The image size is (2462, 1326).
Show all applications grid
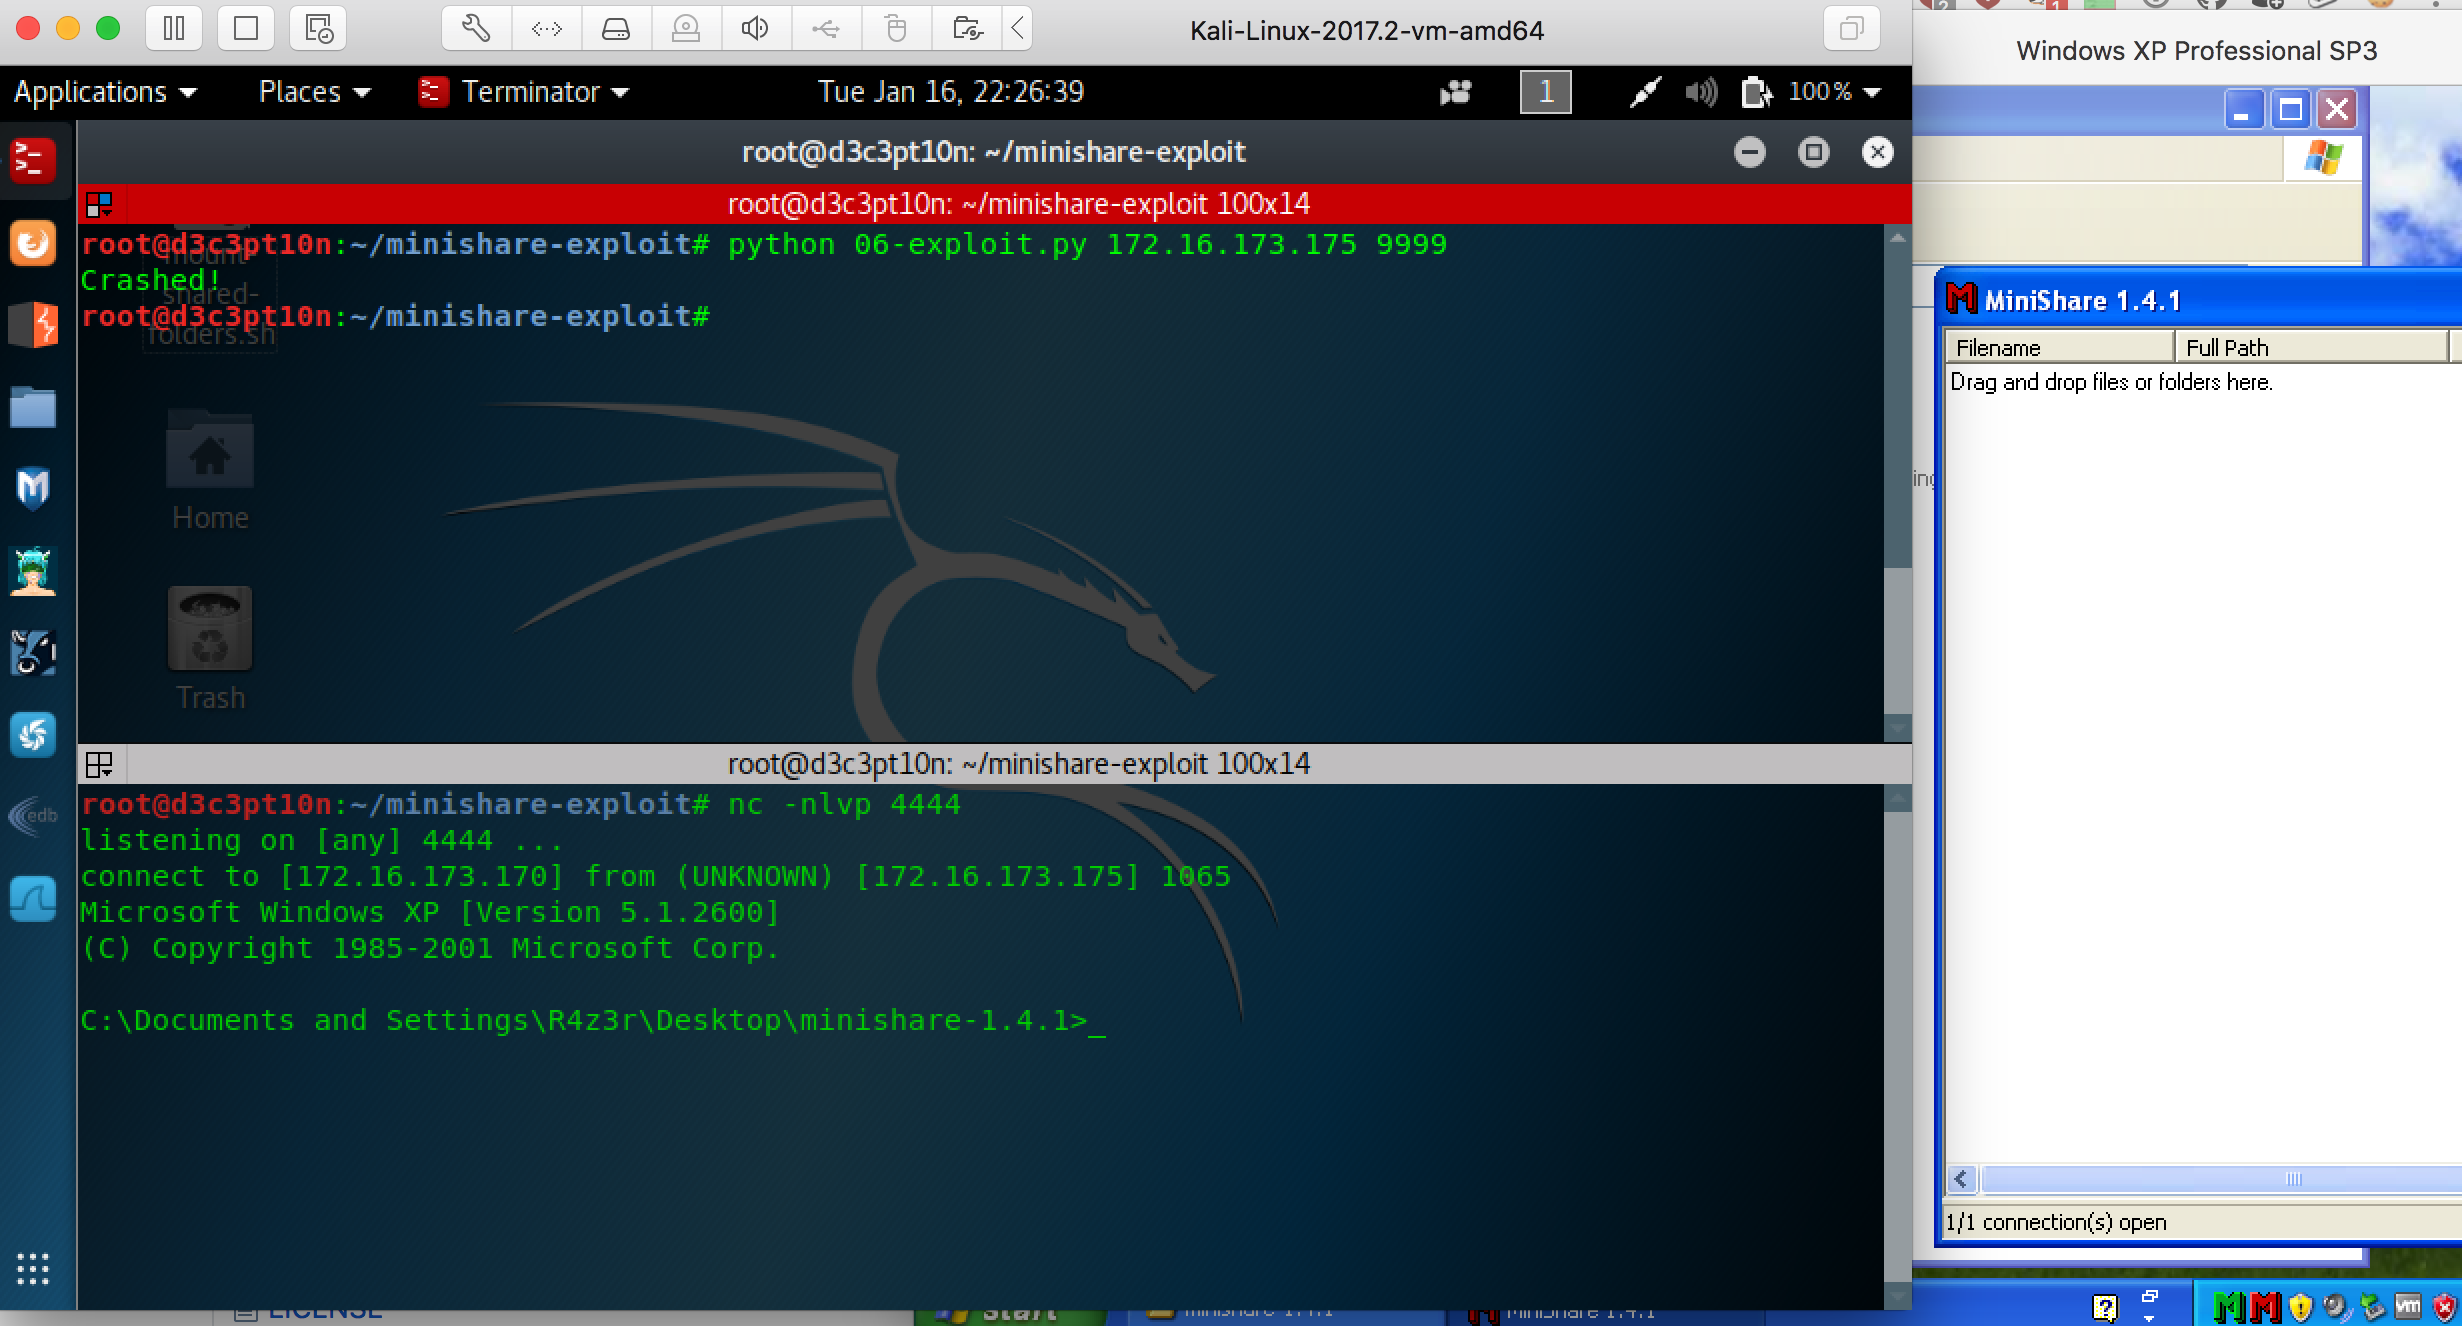(32, 1268)
